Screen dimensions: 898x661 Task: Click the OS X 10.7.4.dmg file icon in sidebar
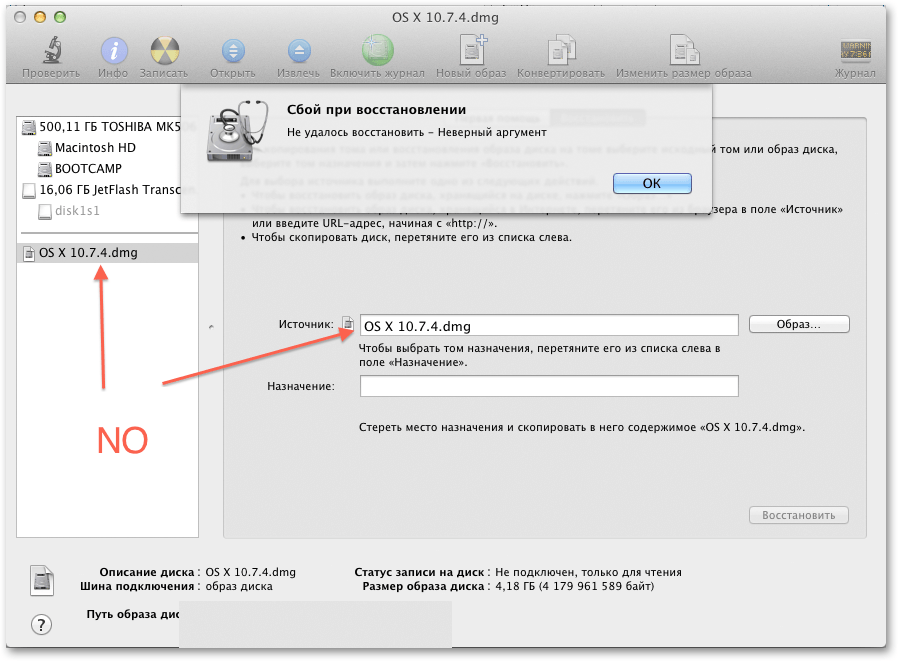tap(29, 253)
